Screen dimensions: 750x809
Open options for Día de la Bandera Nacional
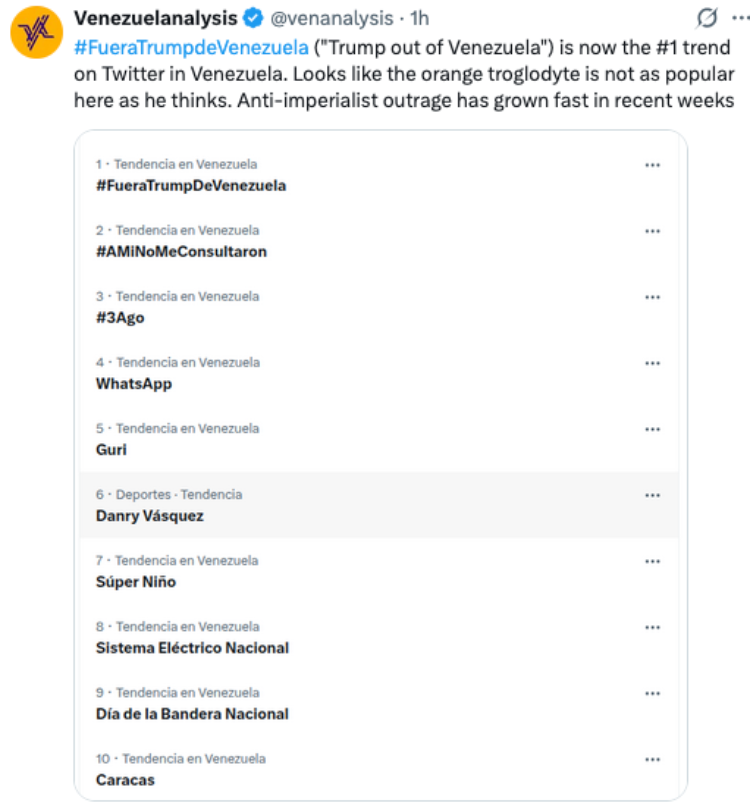click(653, 693)
